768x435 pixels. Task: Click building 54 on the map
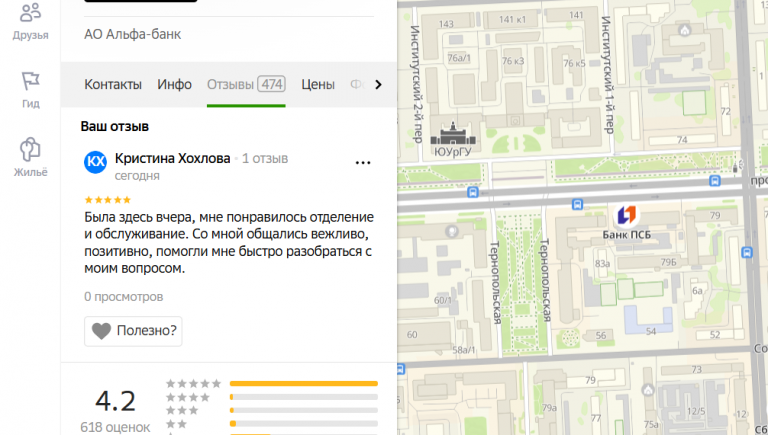coord(651,331)
